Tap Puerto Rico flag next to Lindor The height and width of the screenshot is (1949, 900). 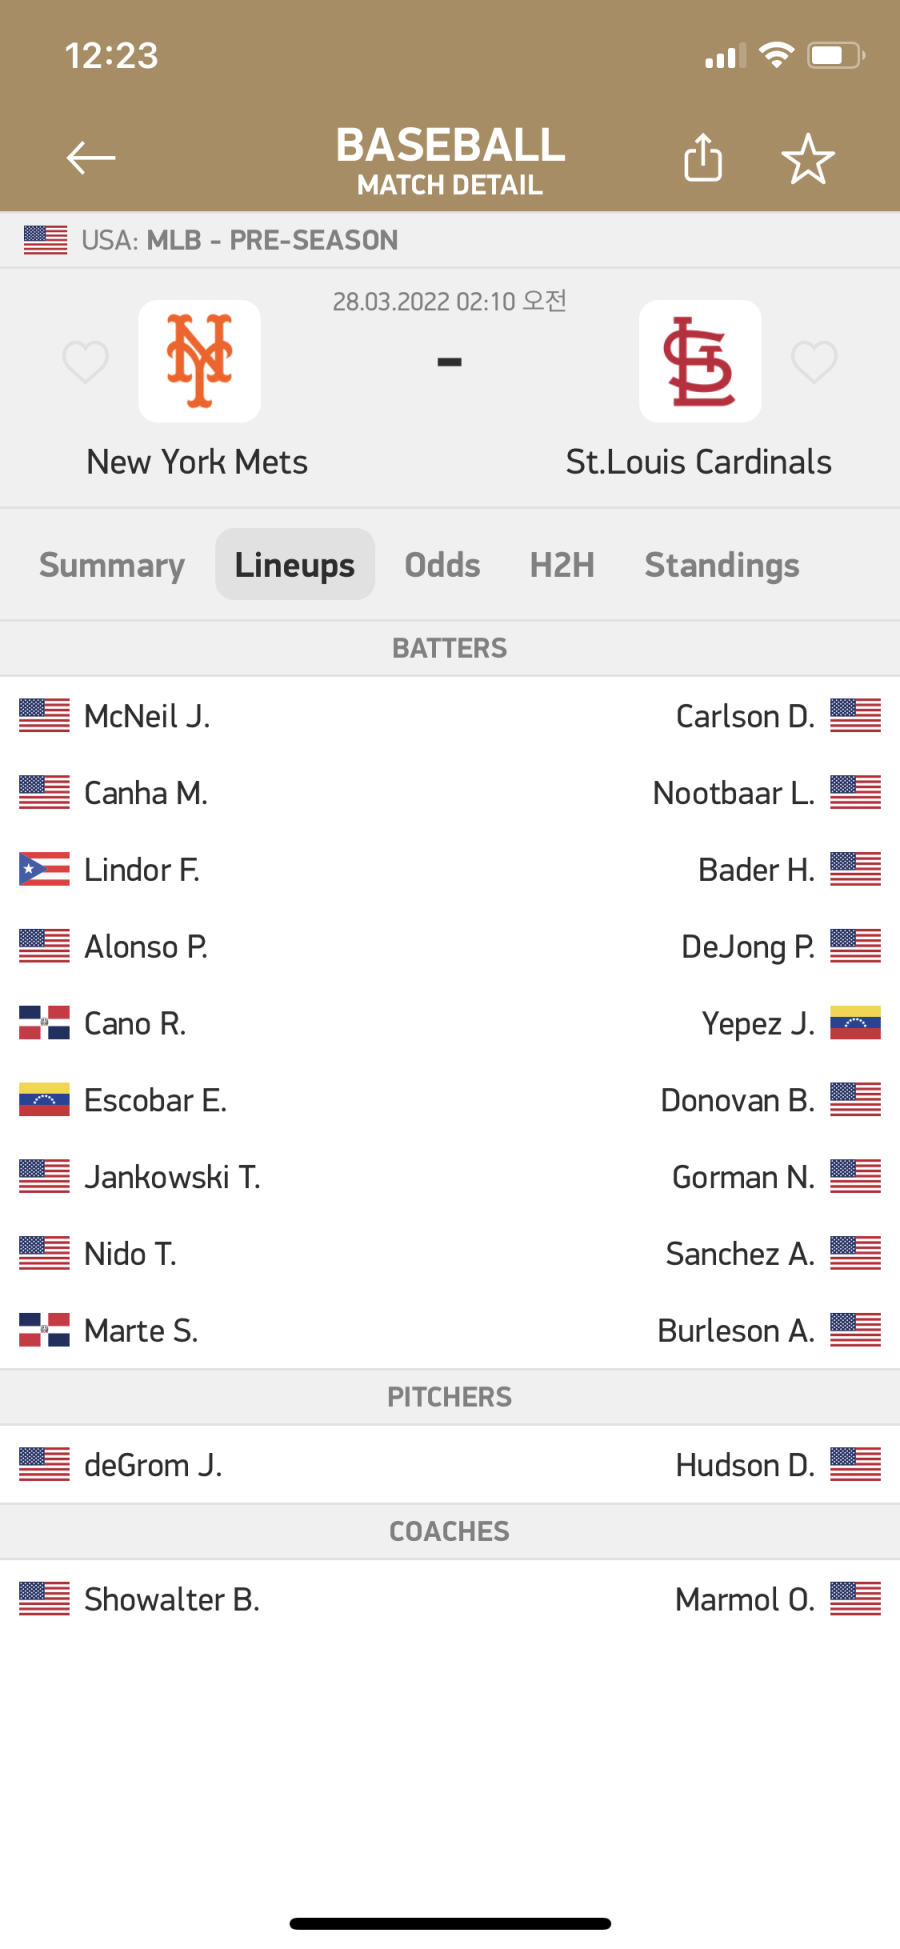tap(44, 869)
